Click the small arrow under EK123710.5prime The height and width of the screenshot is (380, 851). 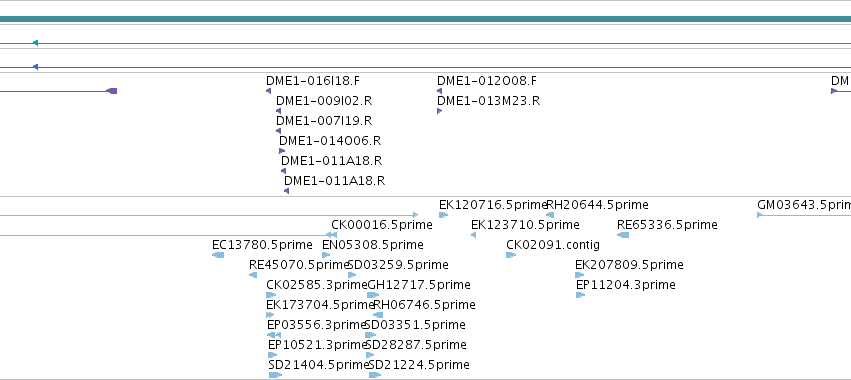[473, 235]
